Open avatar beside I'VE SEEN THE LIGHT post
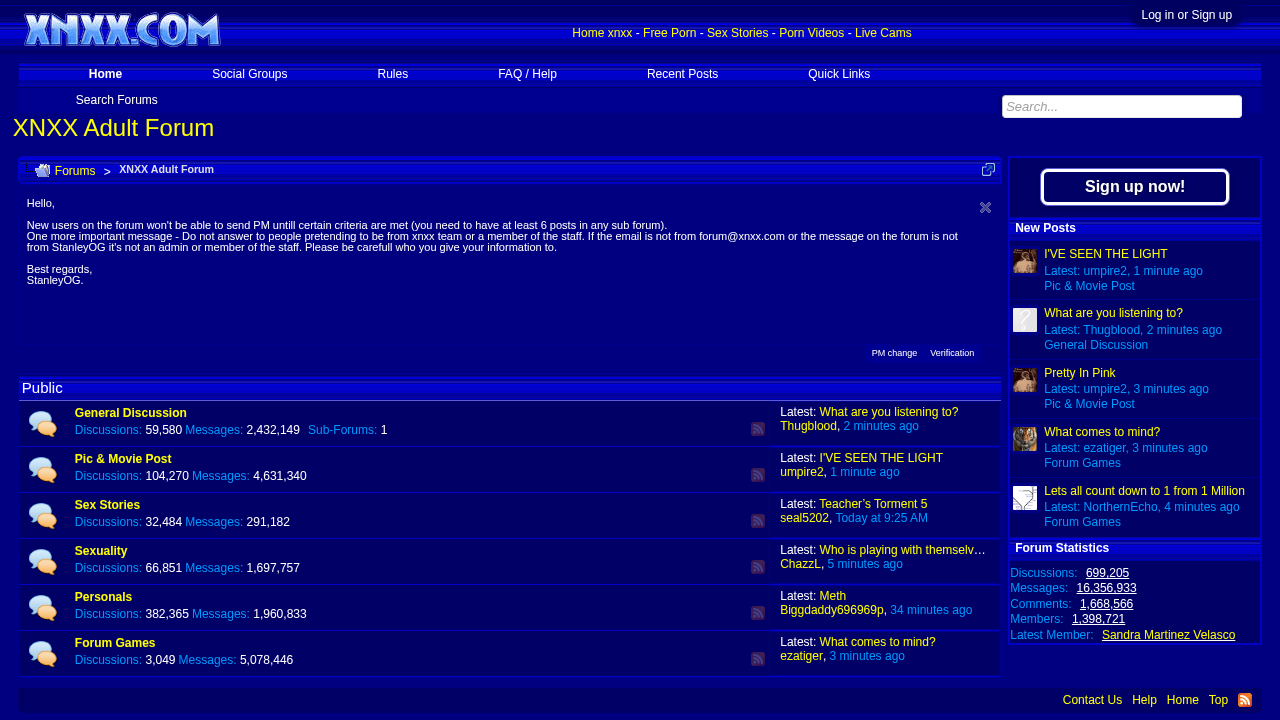The height and width of the screenshot is (720, 1280). tap(1025, 261)
